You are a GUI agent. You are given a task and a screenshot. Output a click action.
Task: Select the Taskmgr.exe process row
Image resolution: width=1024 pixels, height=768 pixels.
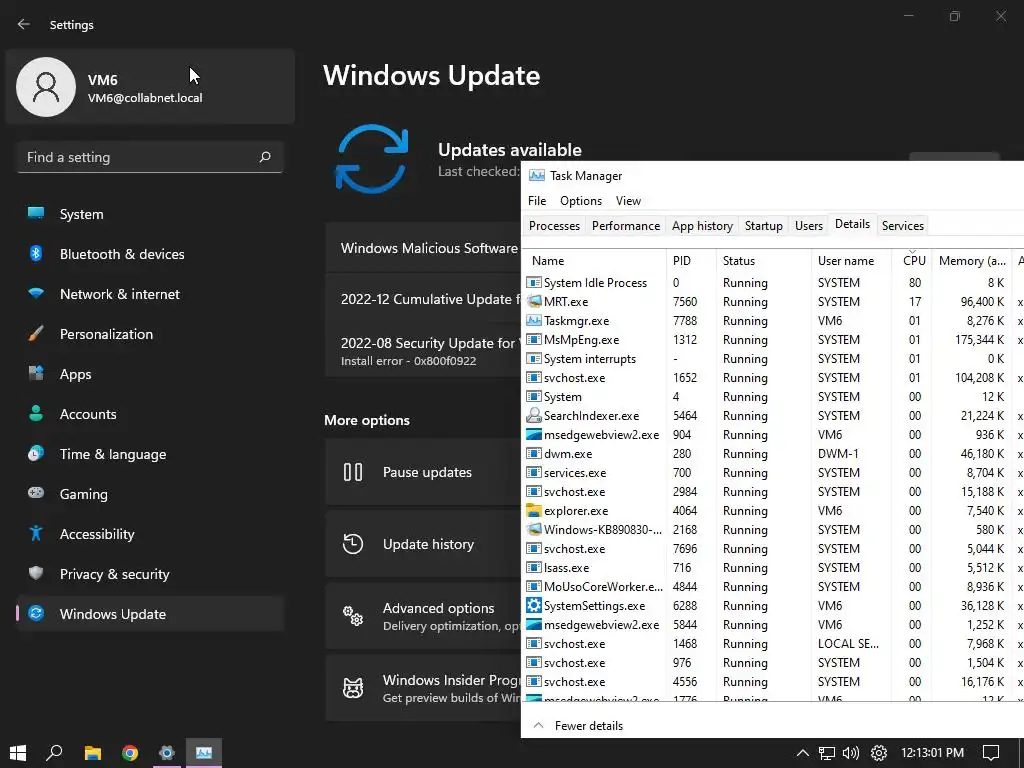pyautogui.click(x=774, y=321)
